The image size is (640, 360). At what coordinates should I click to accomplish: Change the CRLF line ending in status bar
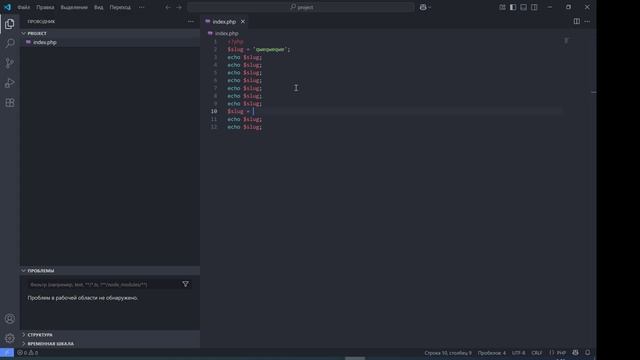(x=537, y=353)
